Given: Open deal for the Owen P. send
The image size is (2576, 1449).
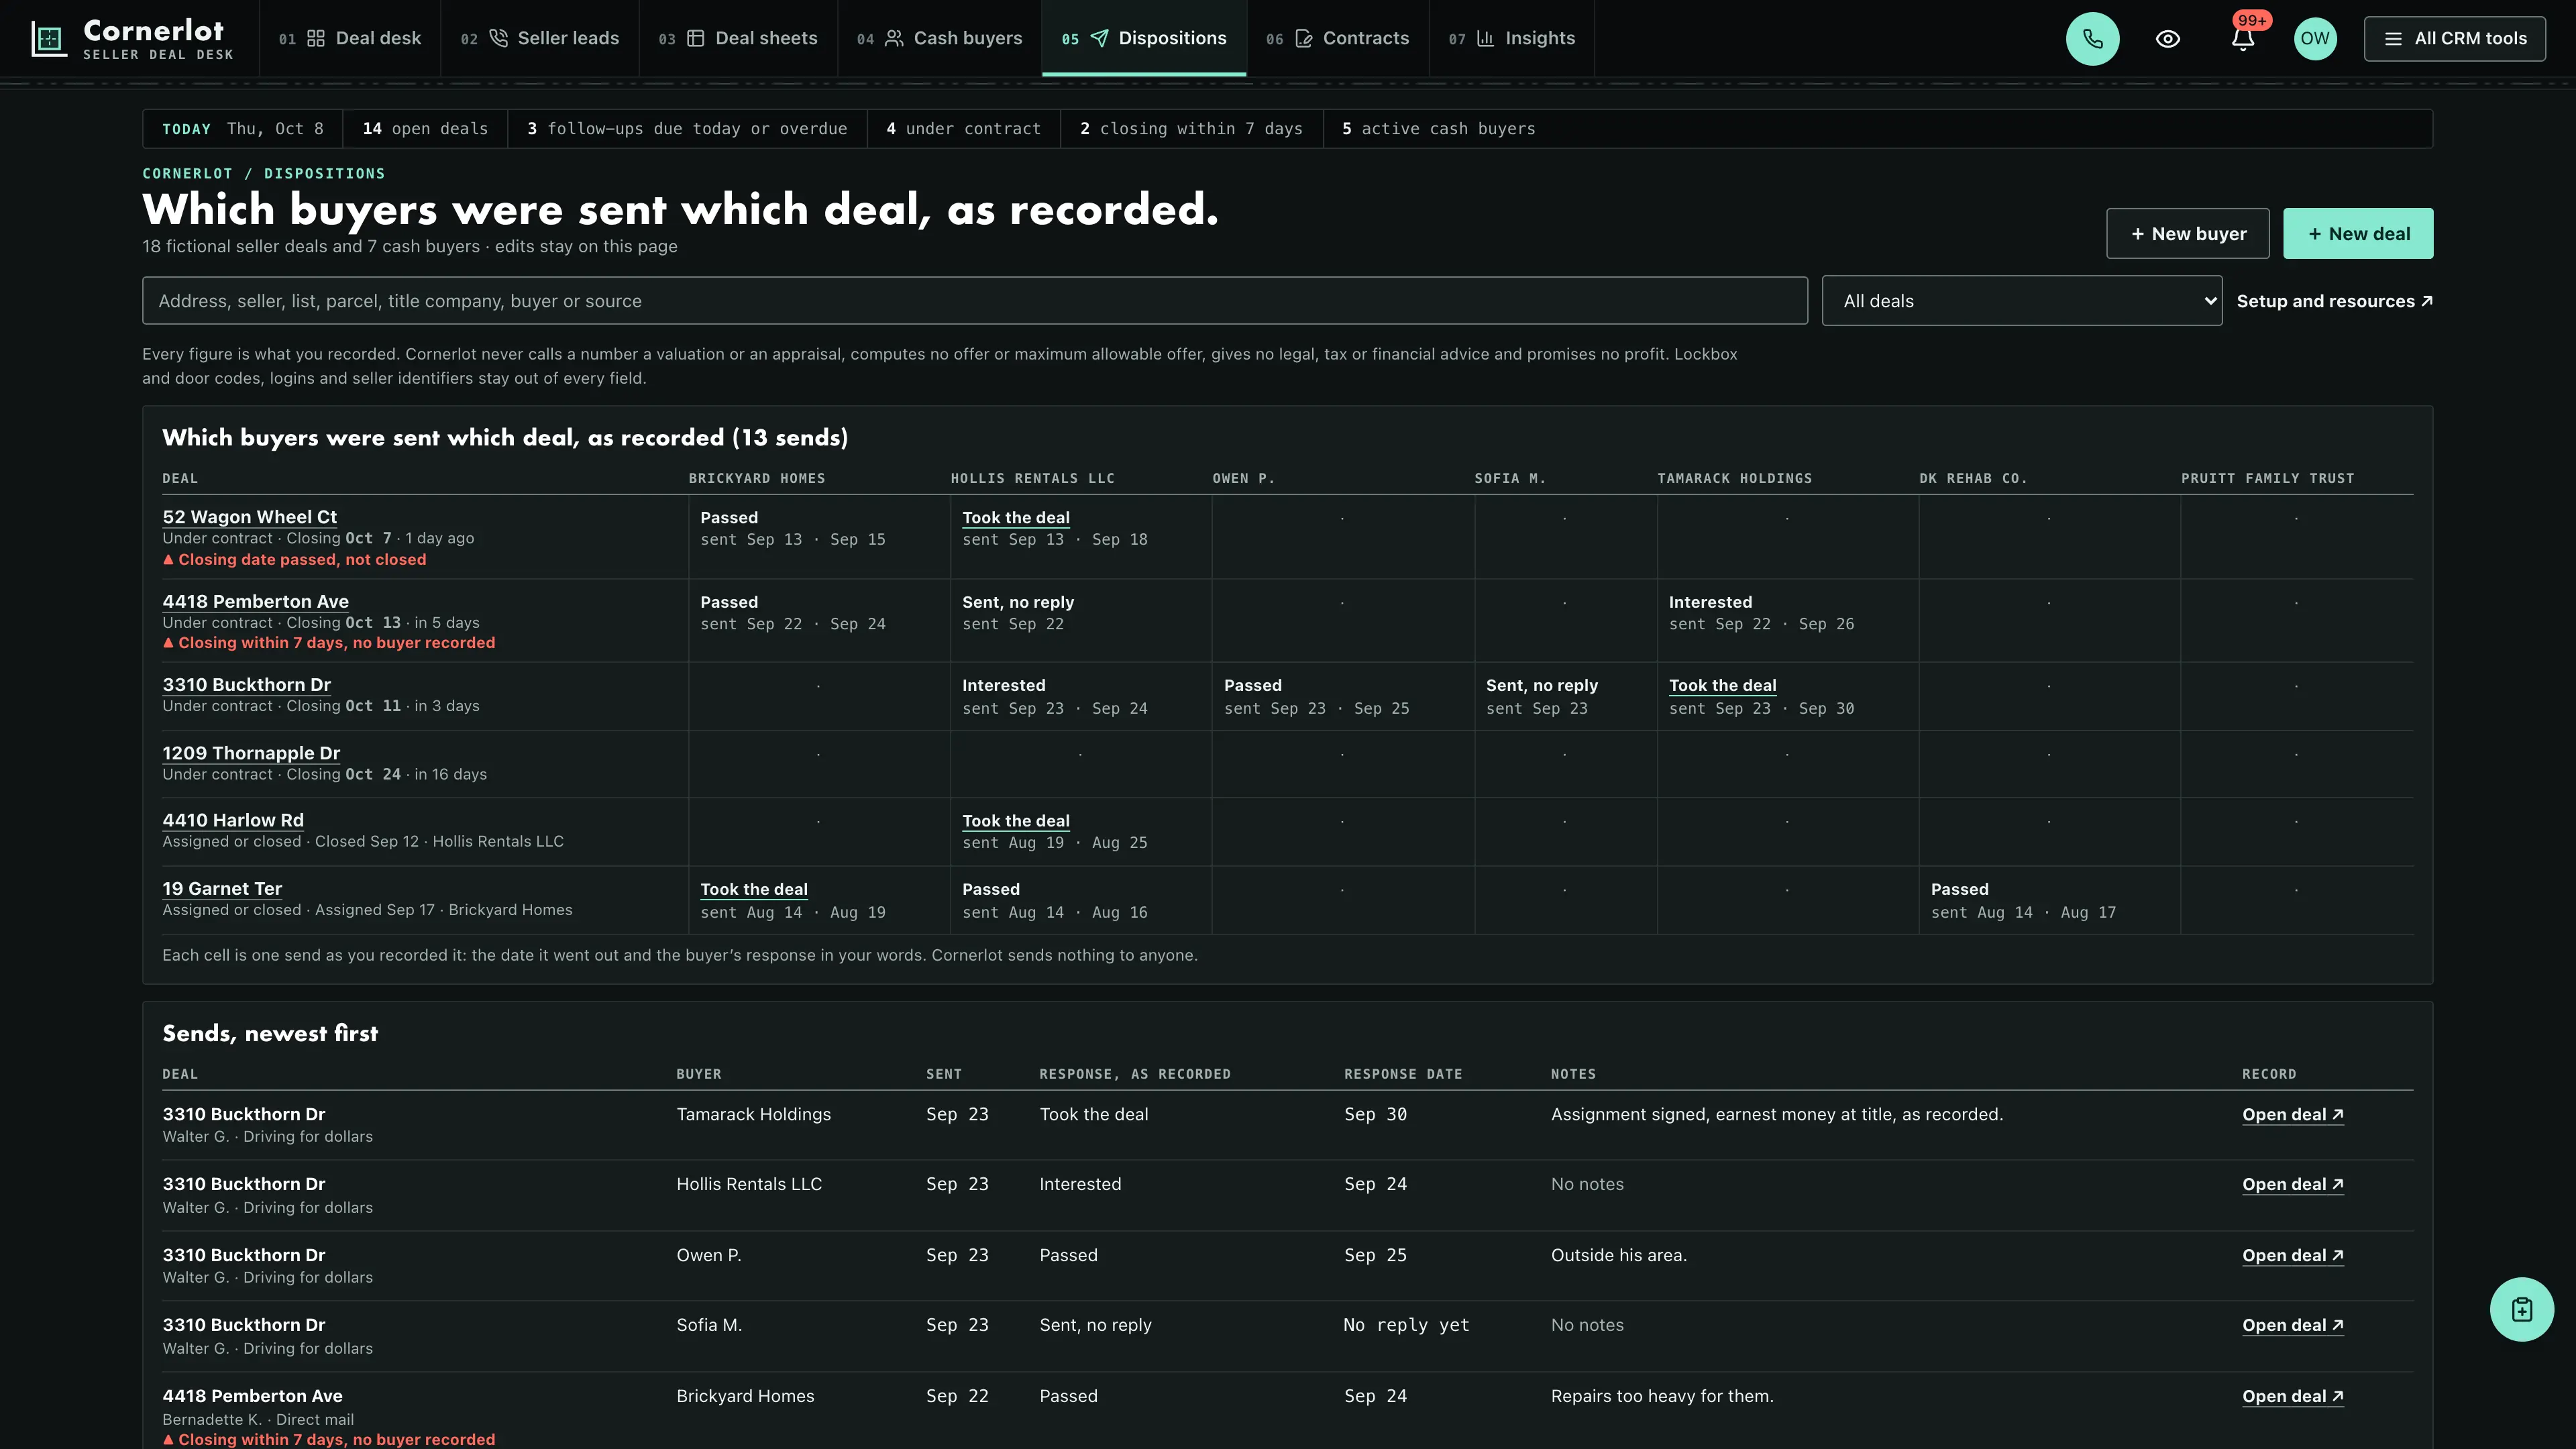Looking at the screenshot, I should [x=2292, y=1256].
